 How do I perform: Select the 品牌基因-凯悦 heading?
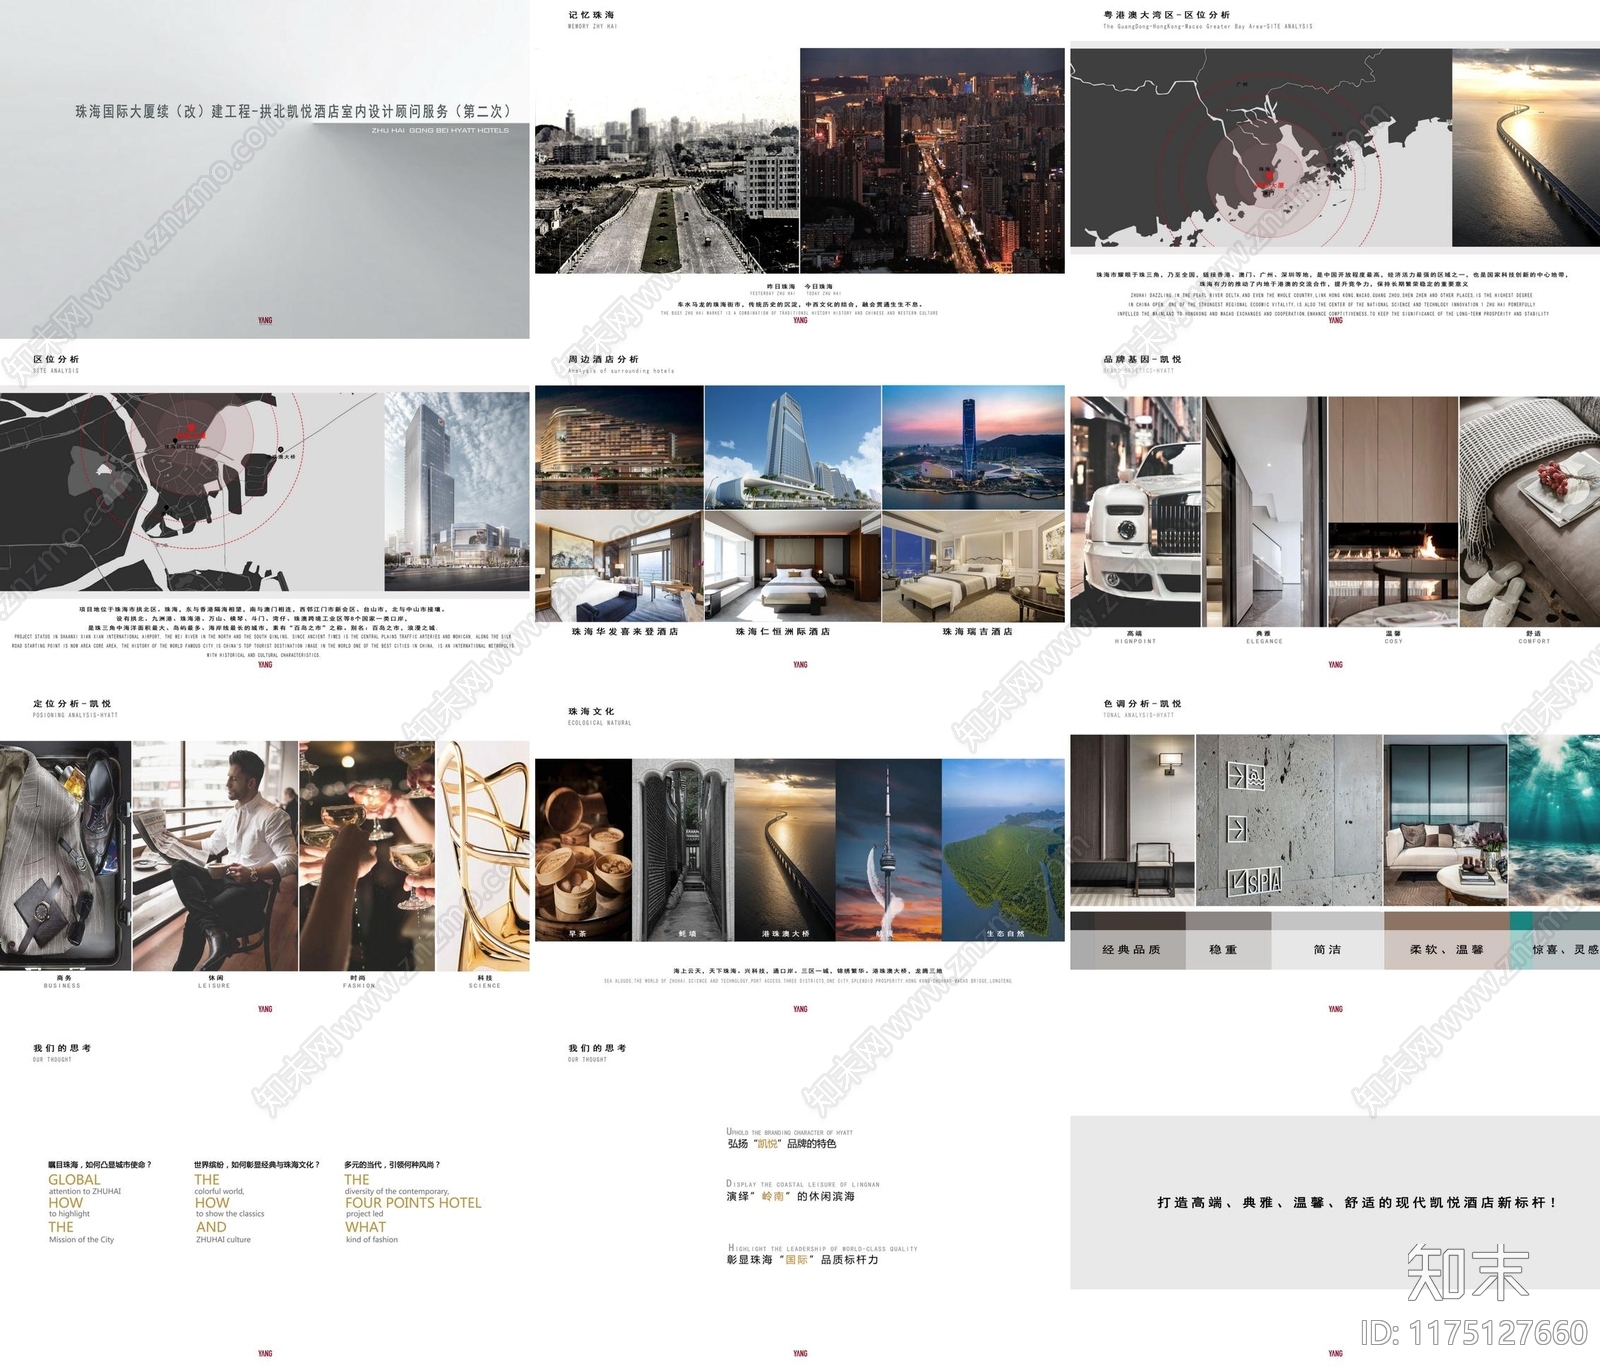click(x=1143, y=359)
